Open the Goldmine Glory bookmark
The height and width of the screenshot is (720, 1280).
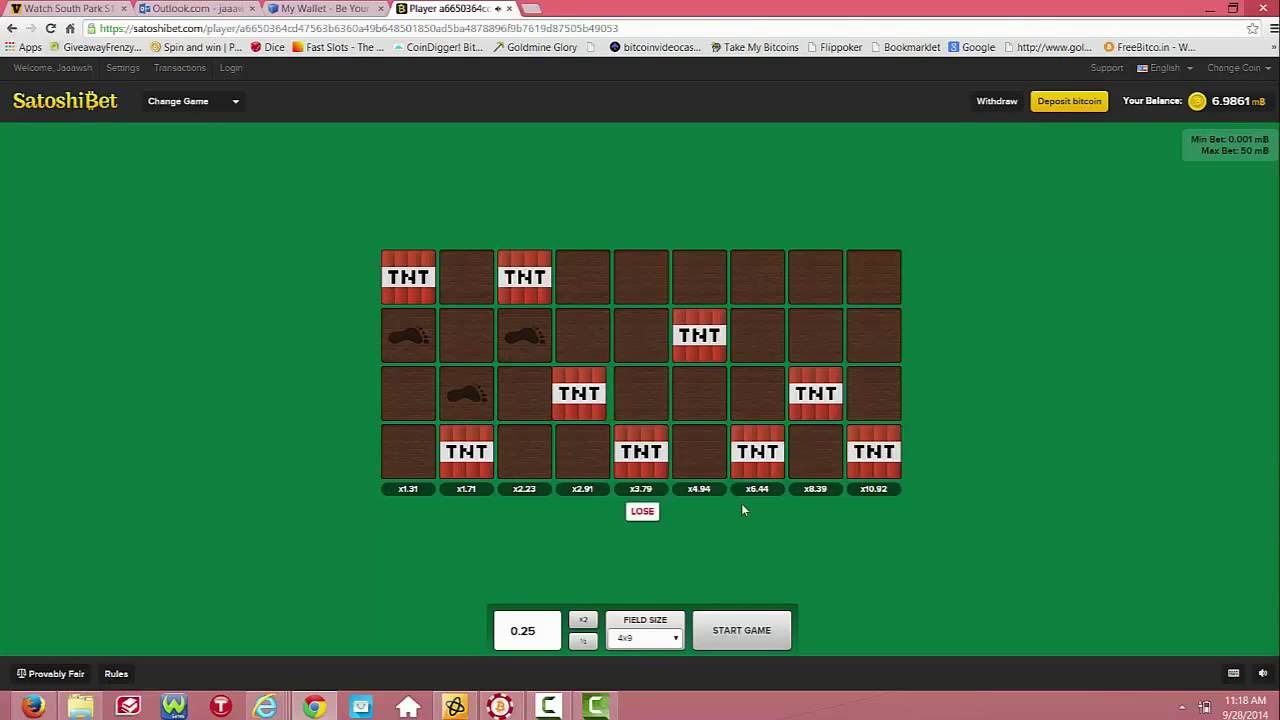click(535, 47)
